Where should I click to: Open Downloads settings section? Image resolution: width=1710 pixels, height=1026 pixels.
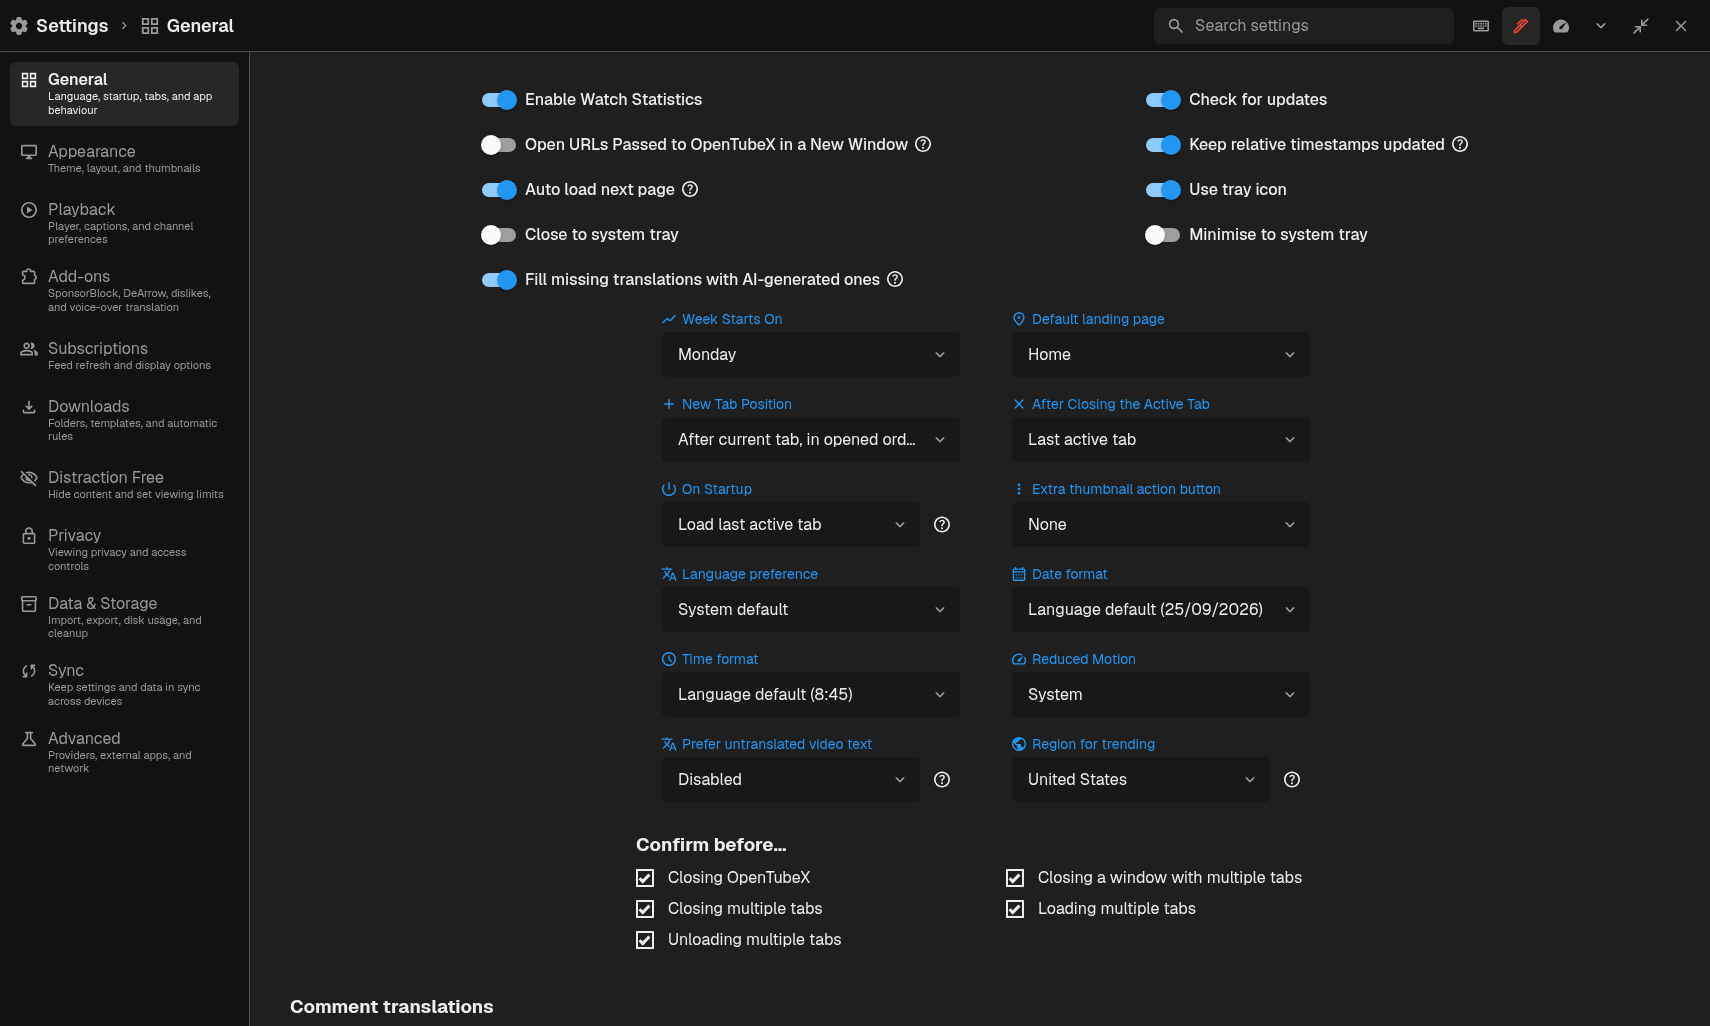[124, 420]
